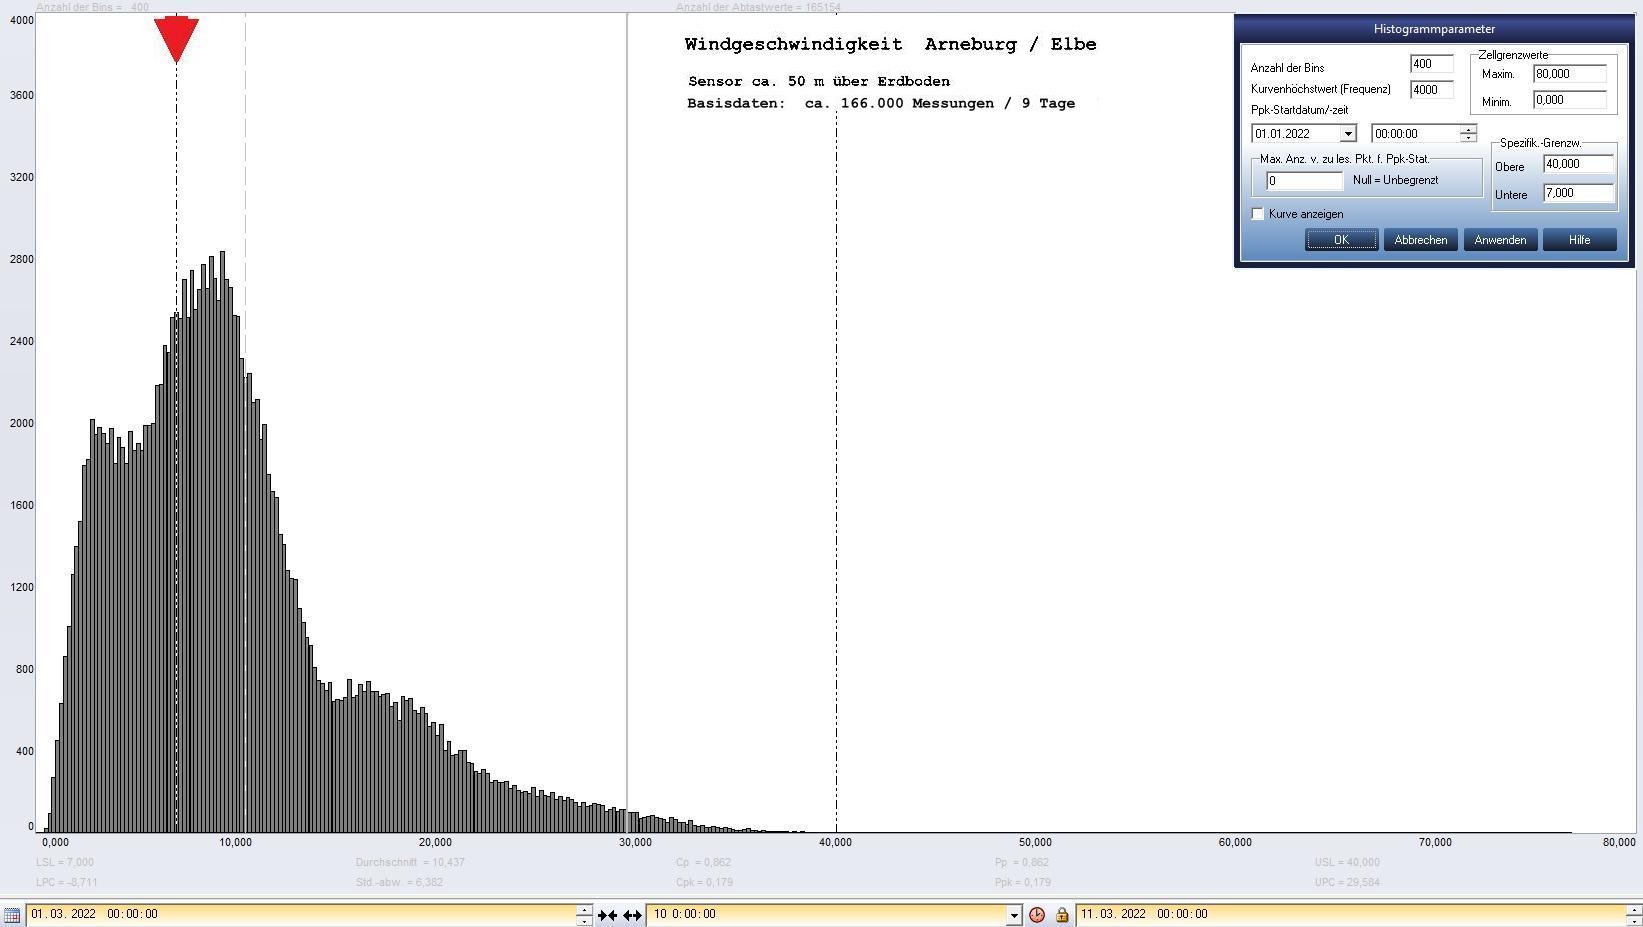
Task: Click the Ppk start time spinner arrows
Action: pos(1467,134)
